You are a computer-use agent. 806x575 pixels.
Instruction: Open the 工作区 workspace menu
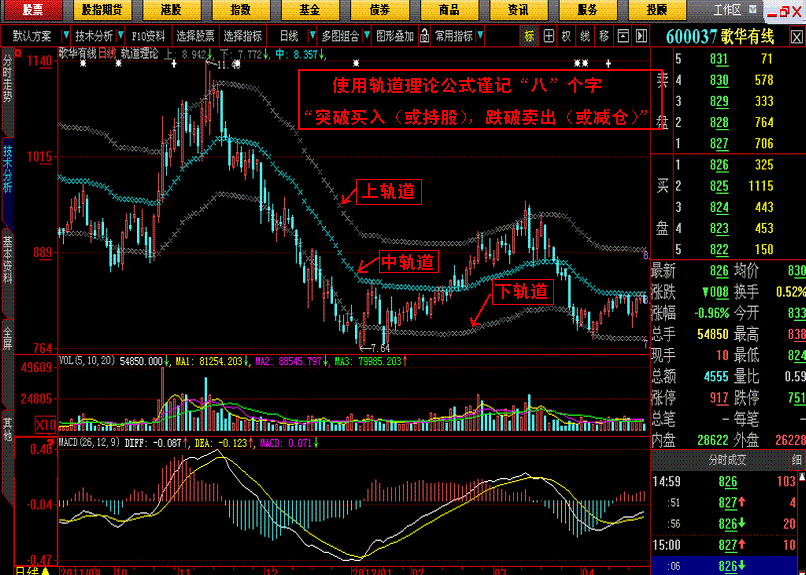click(x=727, y=9)
